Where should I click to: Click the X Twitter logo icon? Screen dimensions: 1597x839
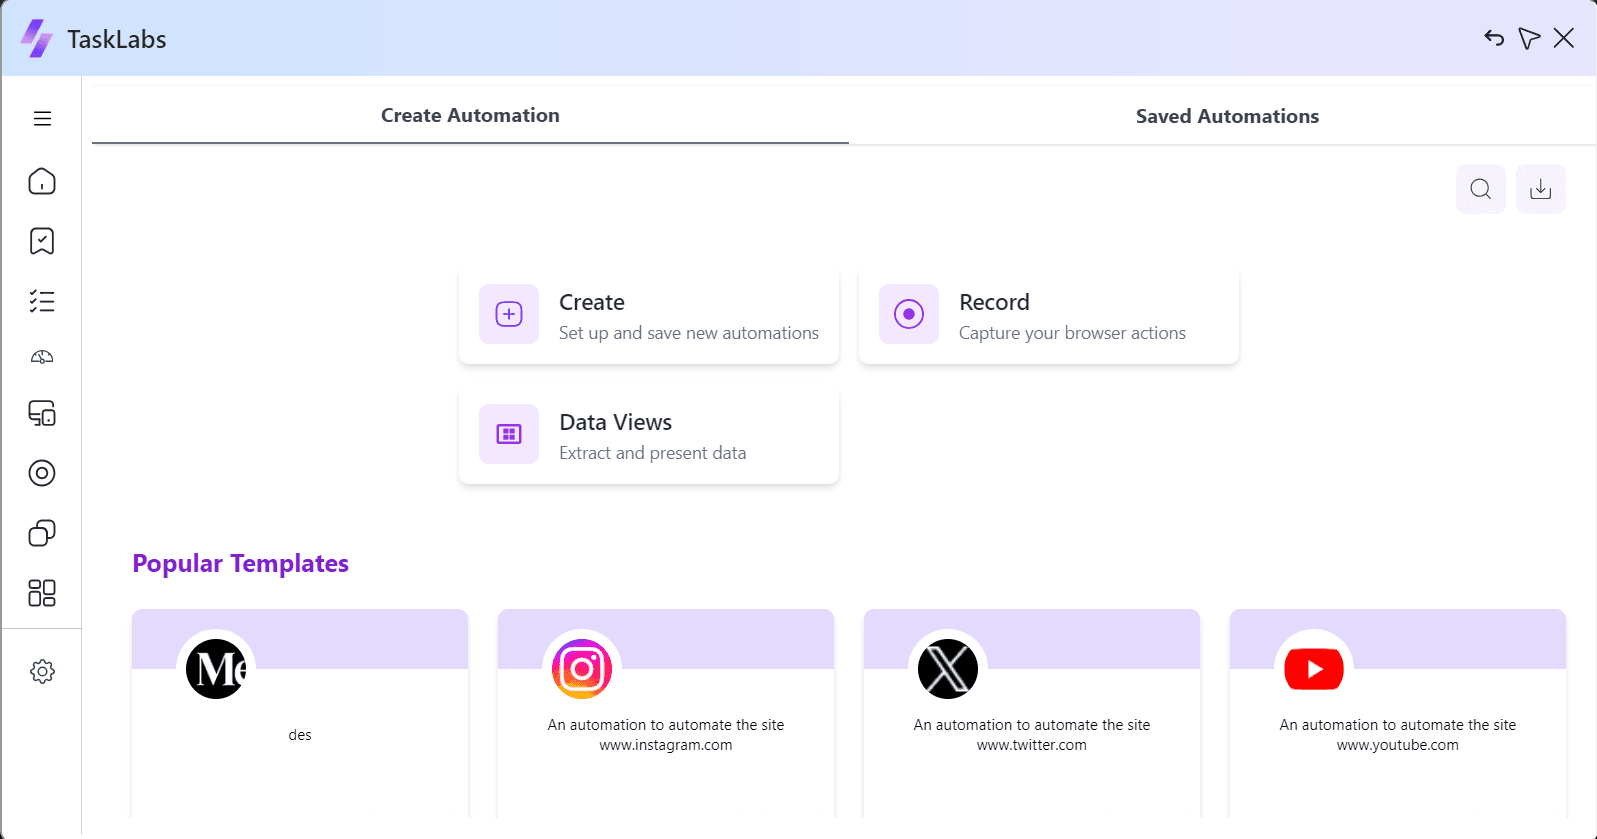pyautogui.click(x=948, y=669)
